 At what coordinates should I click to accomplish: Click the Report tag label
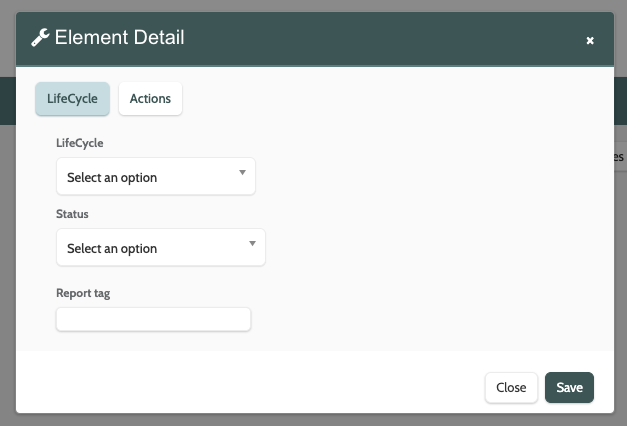pyautogui.click(x=84, y=293)
